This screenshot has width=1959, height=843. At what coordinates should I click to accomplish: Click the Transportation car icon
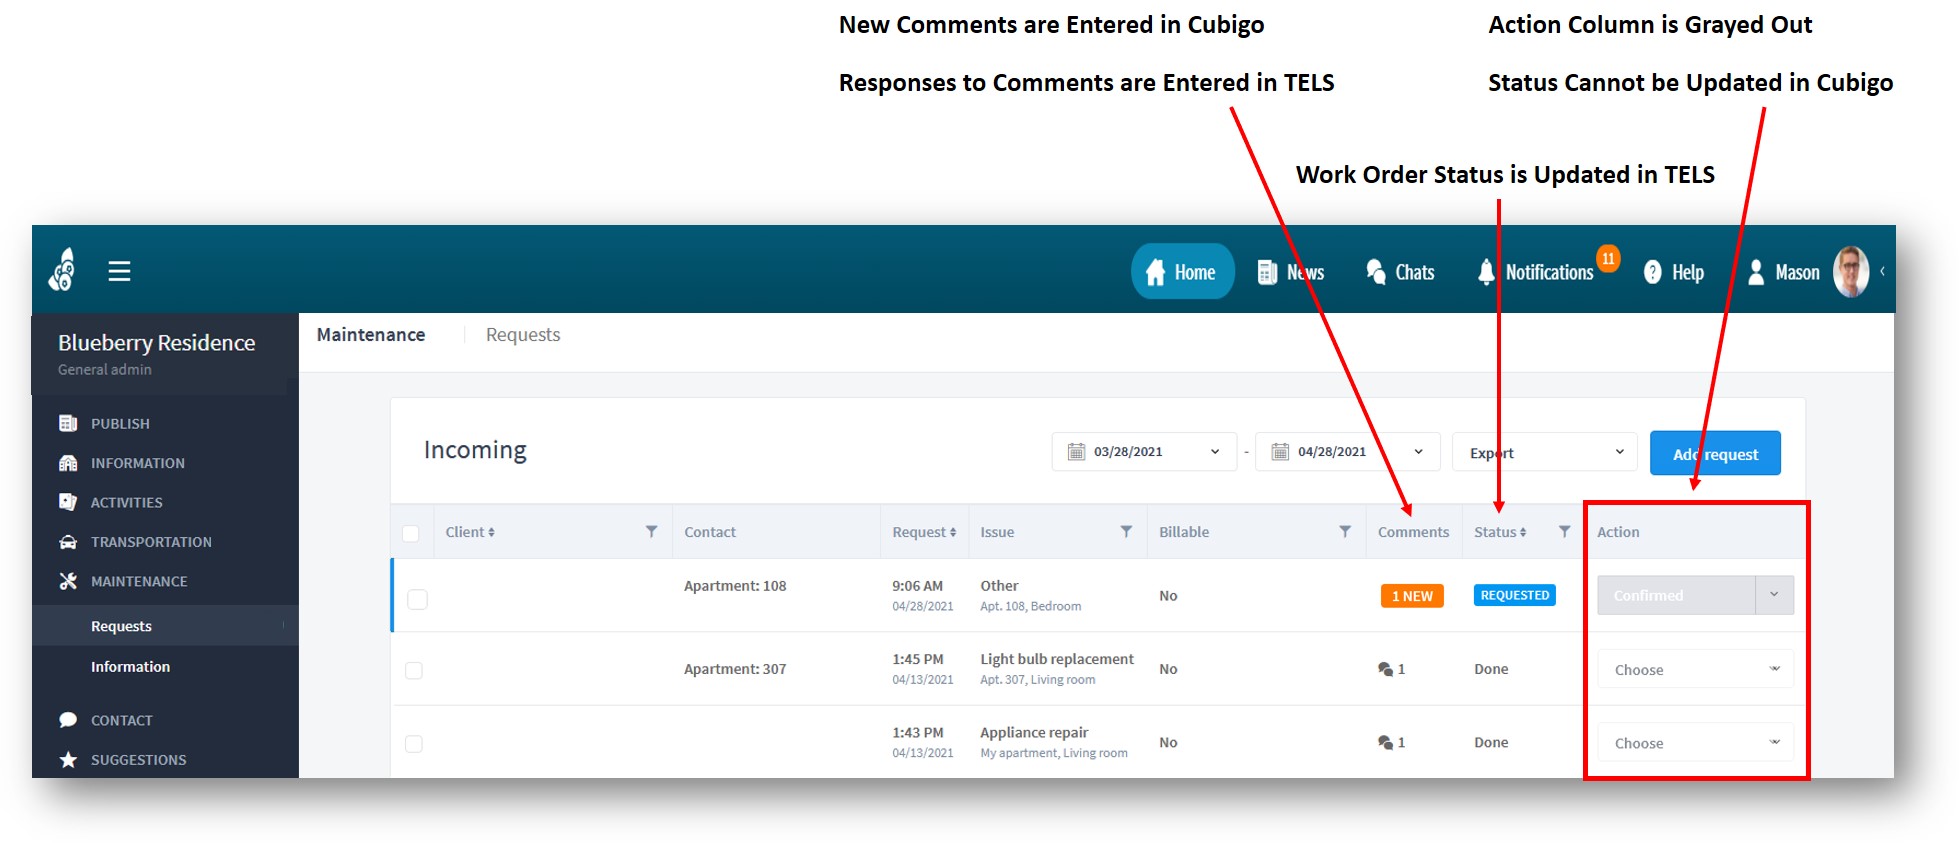coord(68,542)
